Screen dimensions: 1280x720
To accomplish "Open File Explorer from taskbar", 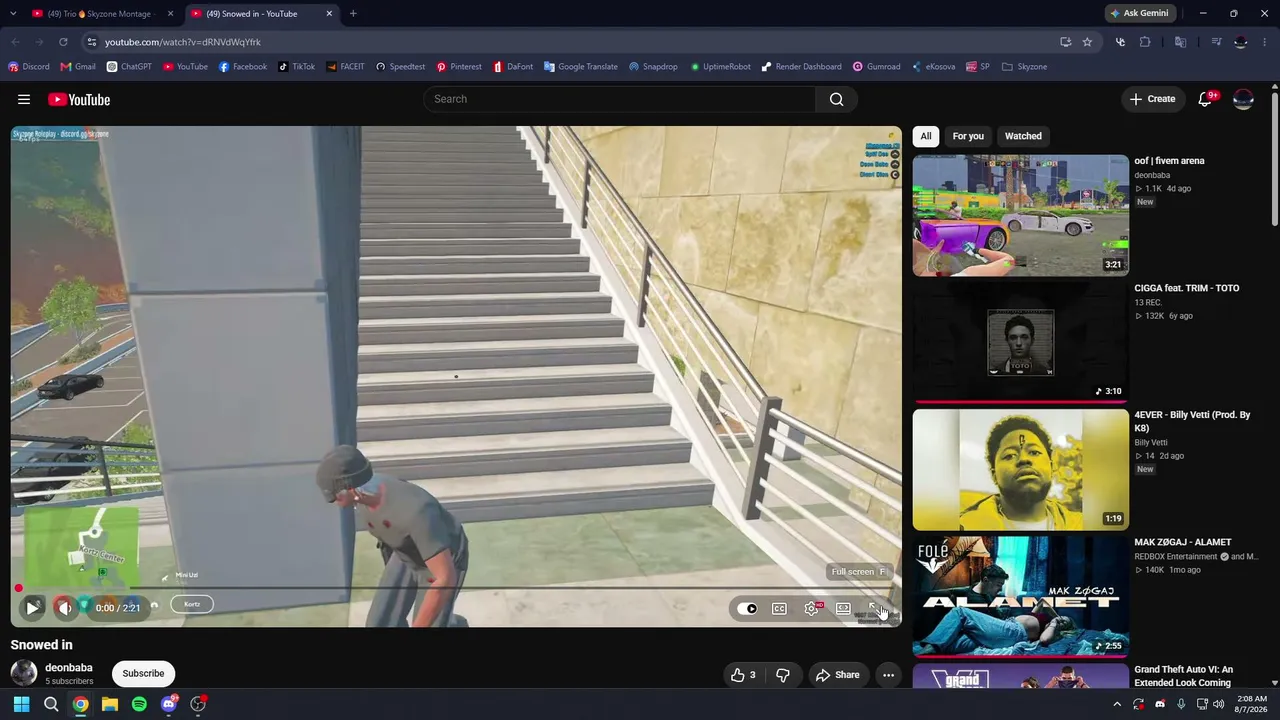I will coord(110,704).
